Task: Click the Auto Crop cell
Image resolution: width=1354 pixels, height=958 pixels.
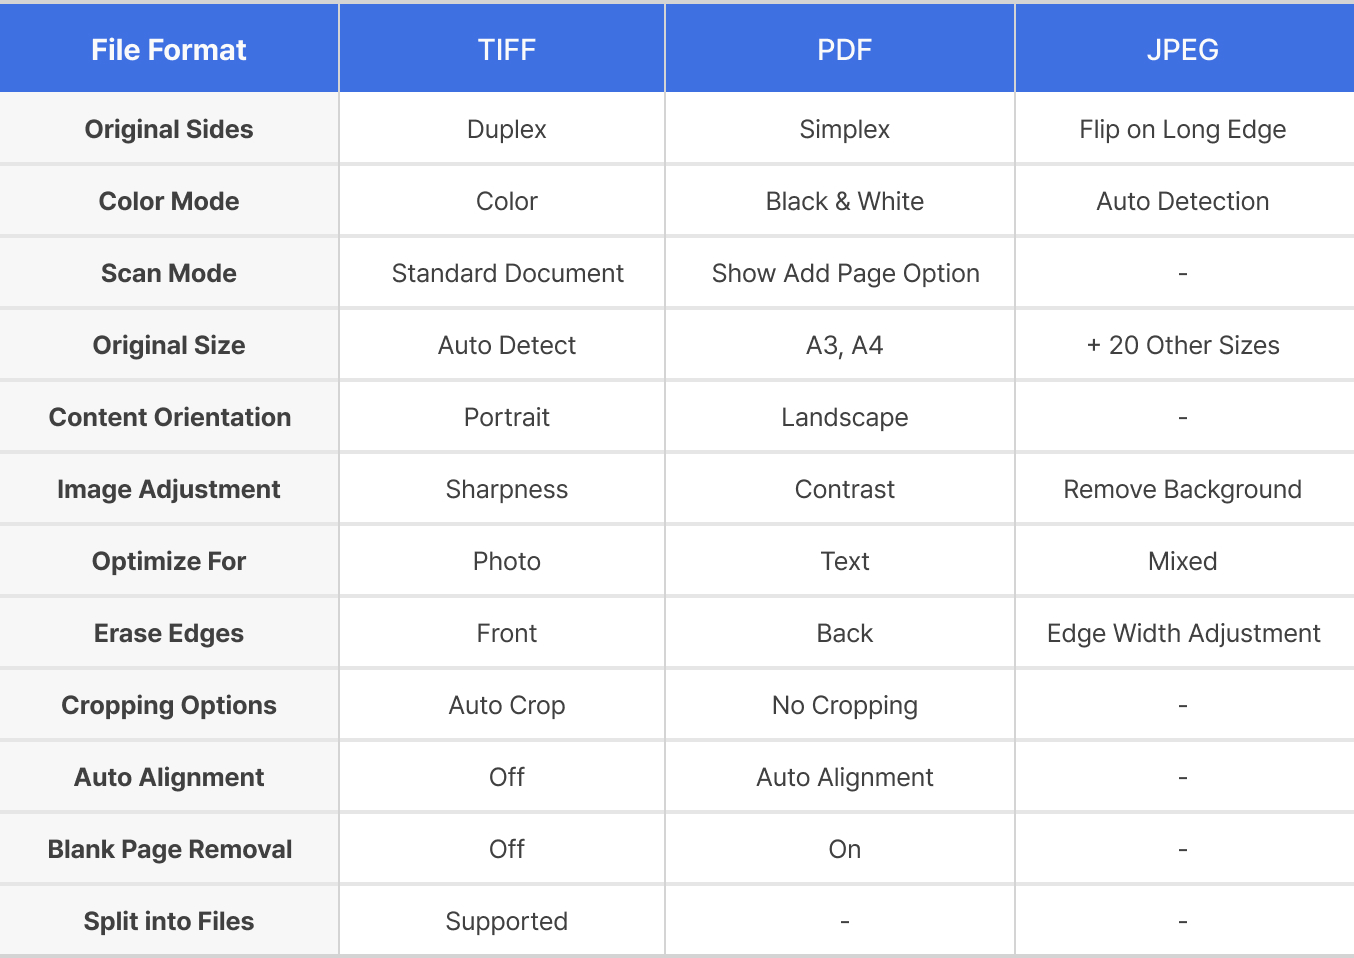Action: click(x=507, y=705)
